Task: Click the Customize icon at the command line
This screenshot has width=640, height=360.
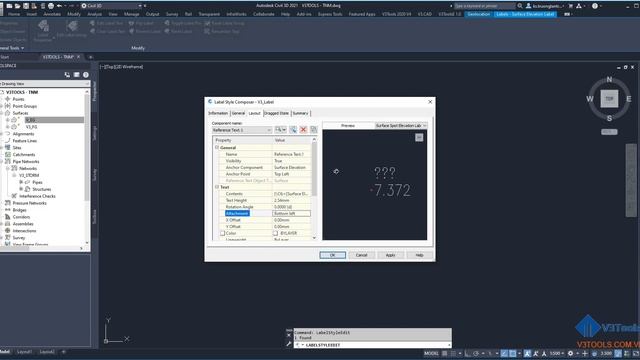Action: pyautogui.click(x=289, y=344)
